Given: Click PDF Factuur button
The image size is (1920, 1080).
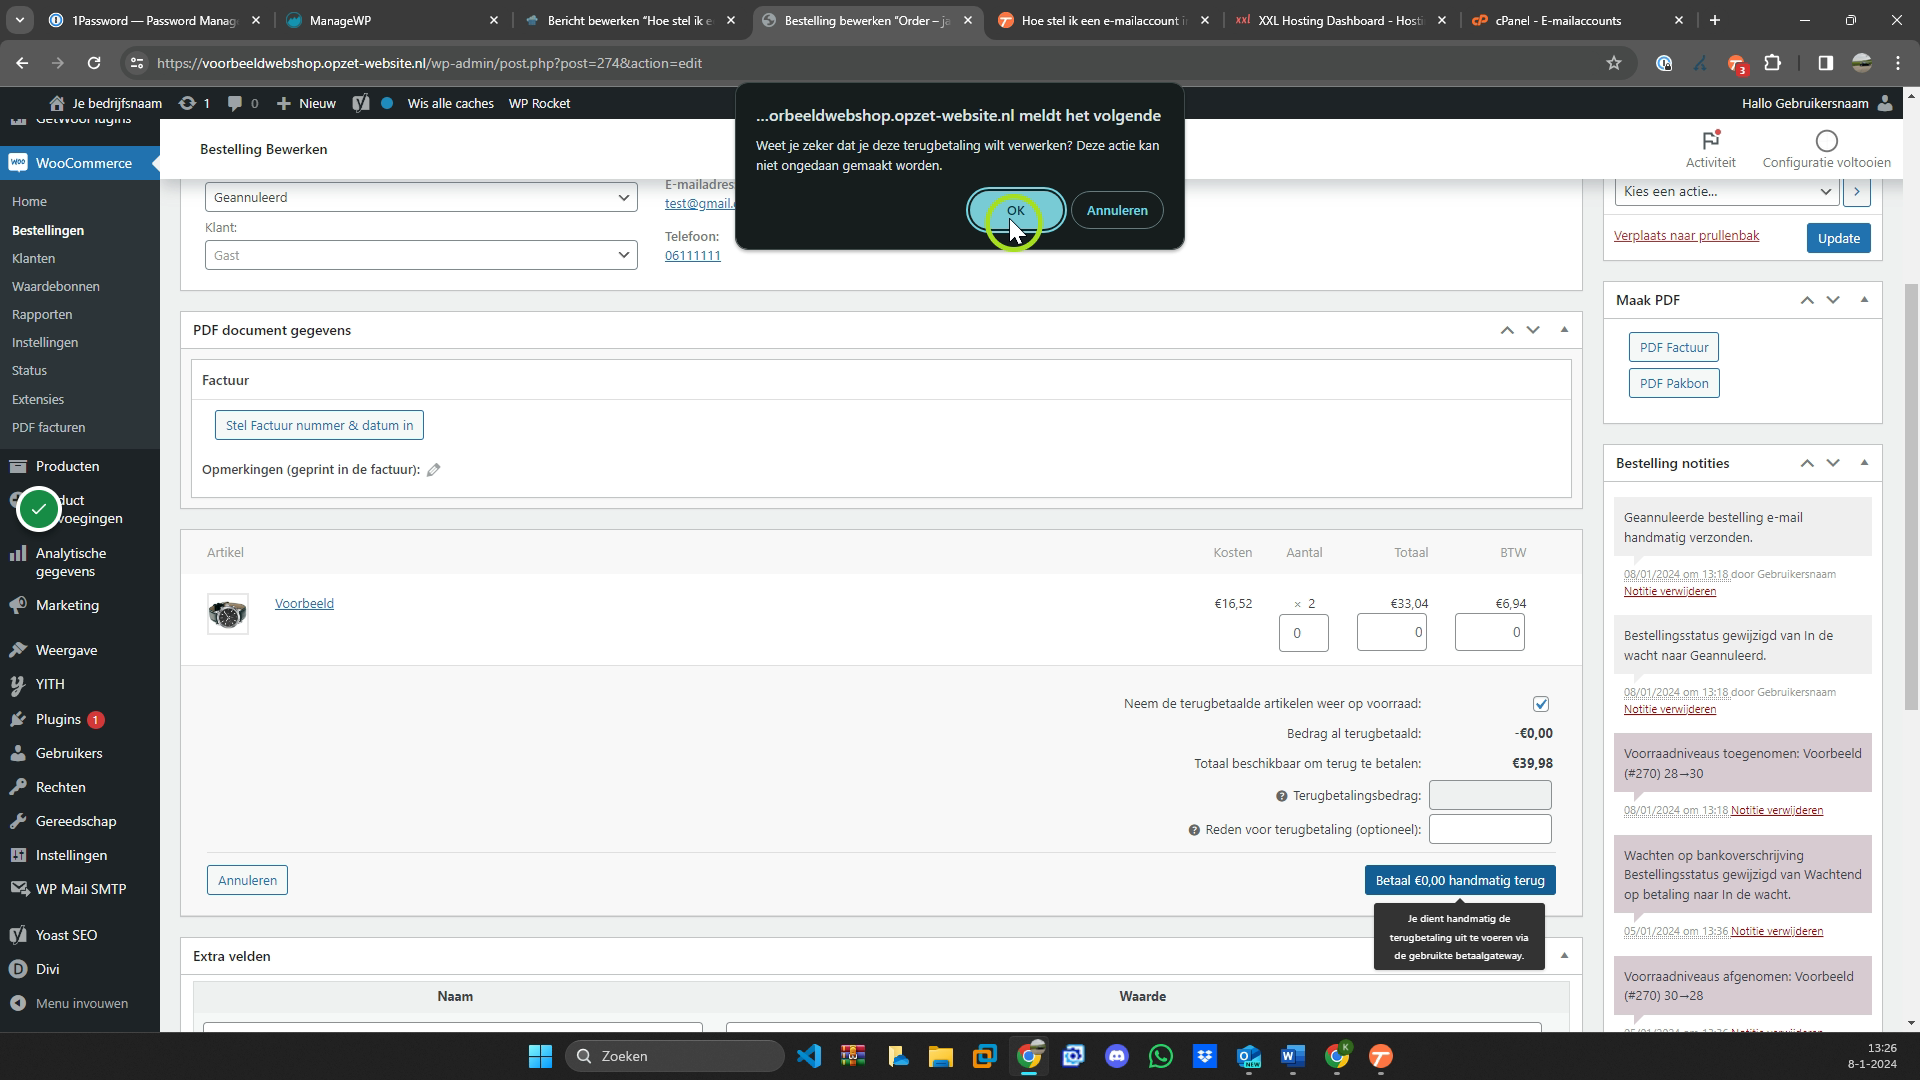Looking at the screenshot, I should (x=1674, y=347).
